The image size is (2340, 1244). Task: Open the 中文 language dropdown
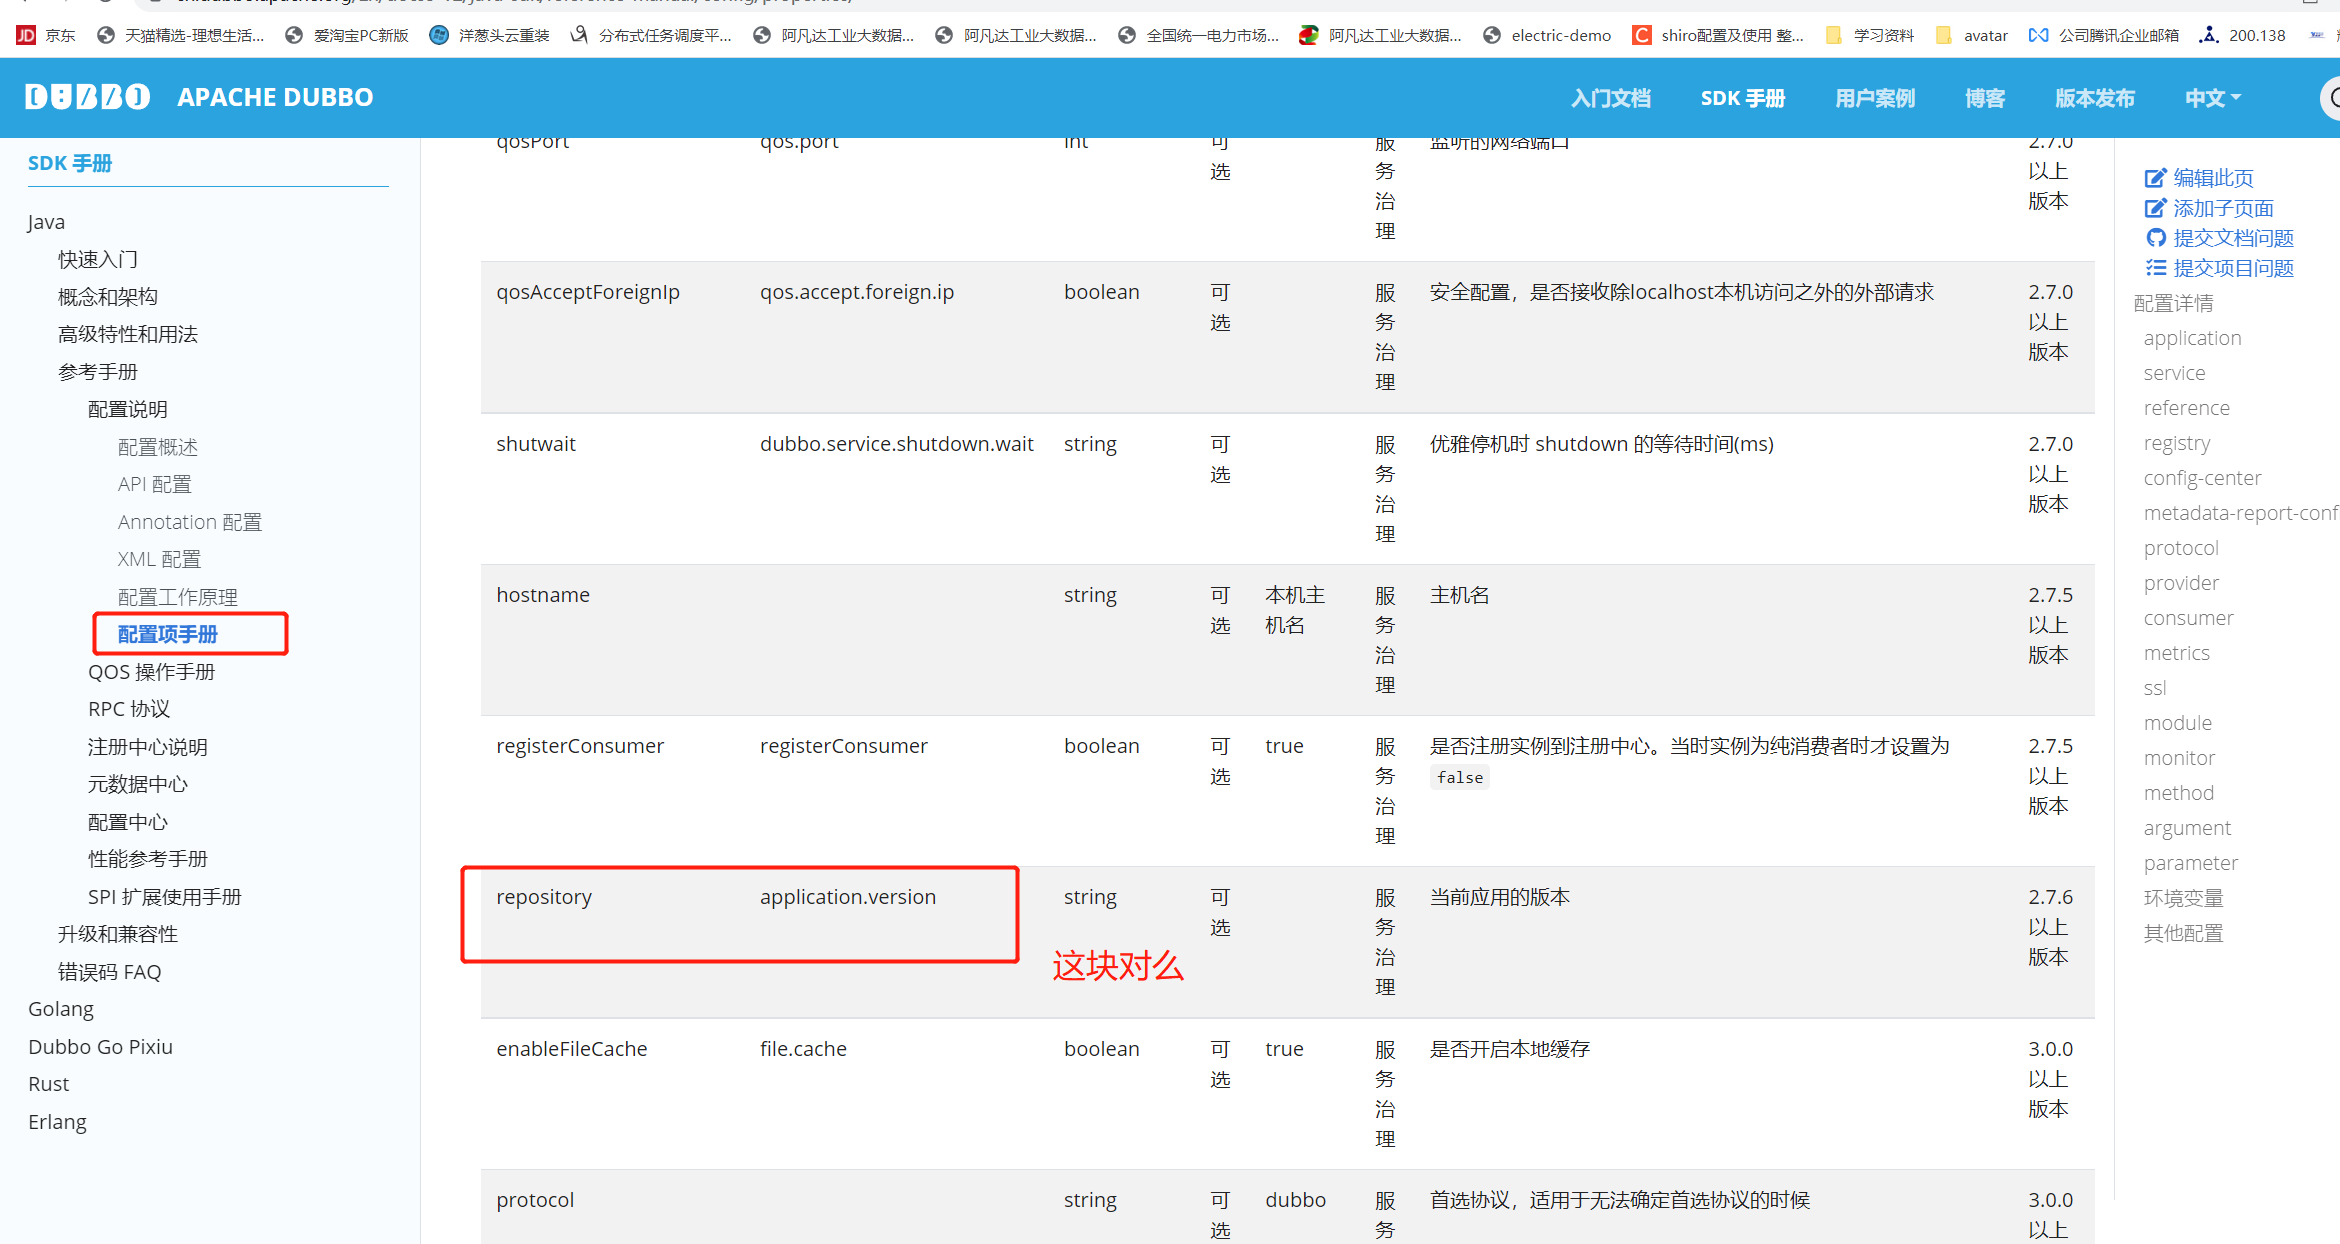pyautogui.click(x=2212, y=98)
